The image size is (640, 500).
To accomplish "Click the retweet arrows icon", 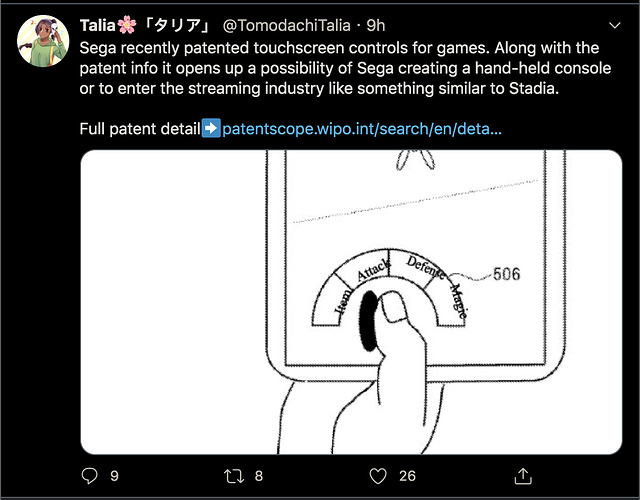I will pyautogui.click(x=231, y=475).
